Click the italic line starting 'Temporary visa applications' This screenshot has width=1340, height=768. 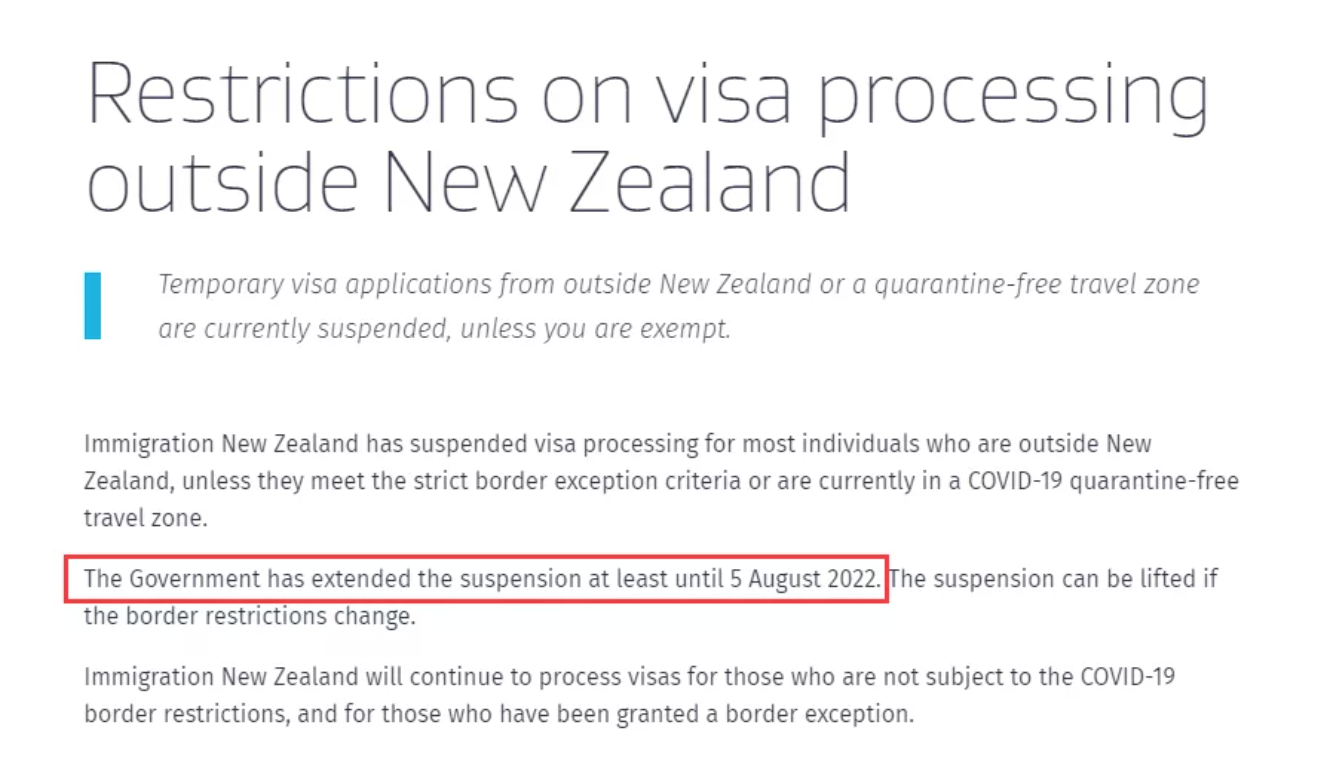click(x=678, y=284)
